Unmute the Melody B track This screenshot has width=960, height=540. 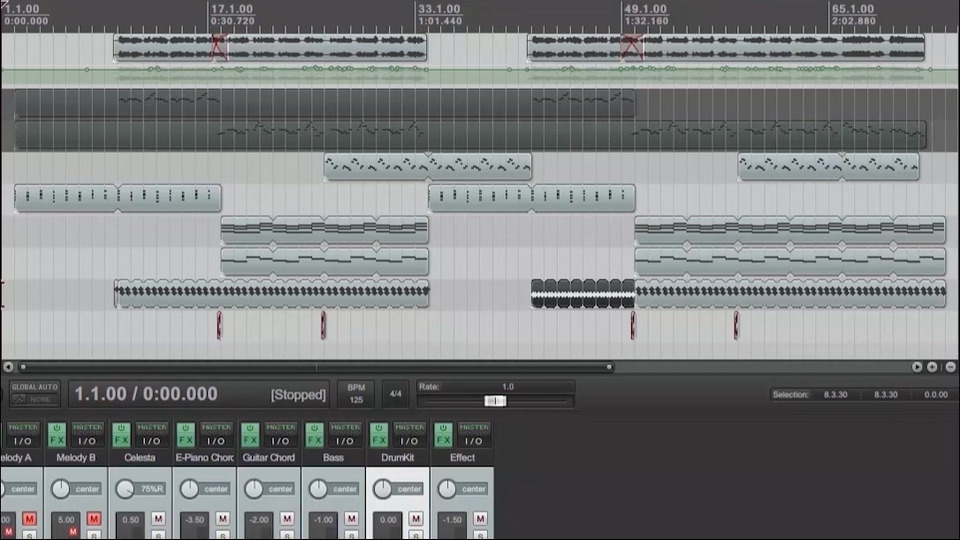pyautogui.click(x=93, y=519)
